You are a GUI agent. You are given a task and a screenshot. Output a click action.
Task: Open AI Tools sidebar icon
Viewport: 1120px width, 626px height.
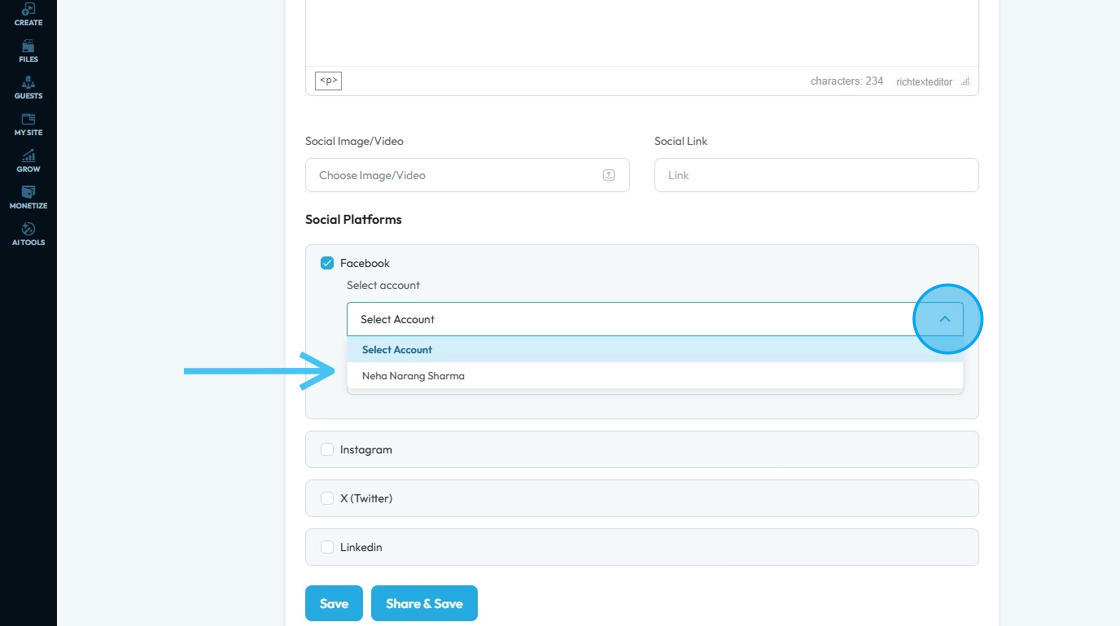pos(28,234)
